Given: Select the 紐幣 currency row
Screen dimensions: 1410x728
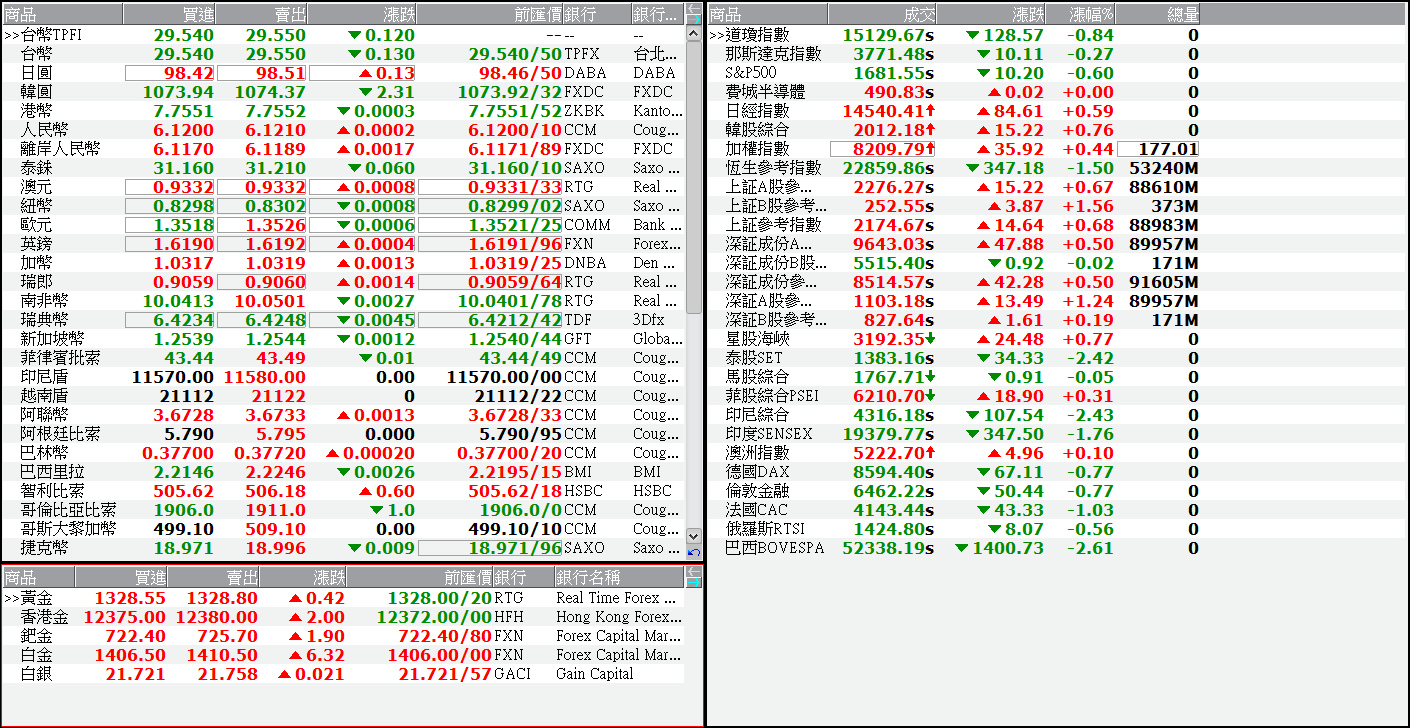Looking at the screenshot, I should (344, 206).
